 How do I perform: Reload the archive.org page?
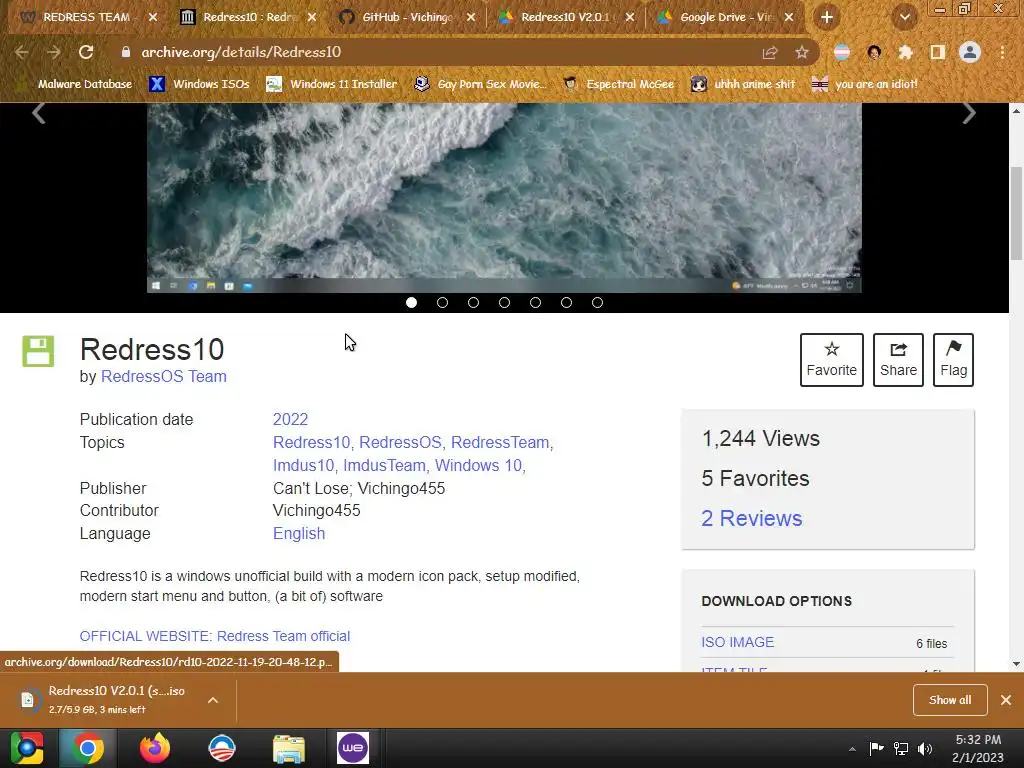click(x=86, y=52)
